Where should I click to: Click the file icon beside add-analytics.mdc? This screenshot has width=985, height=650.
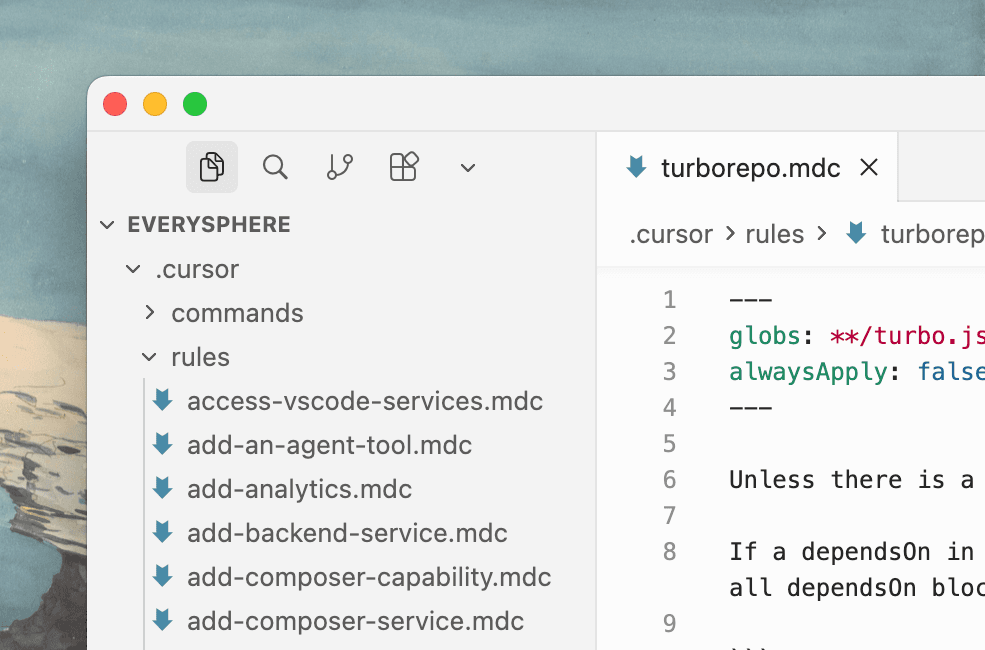[x=162, y=489]
